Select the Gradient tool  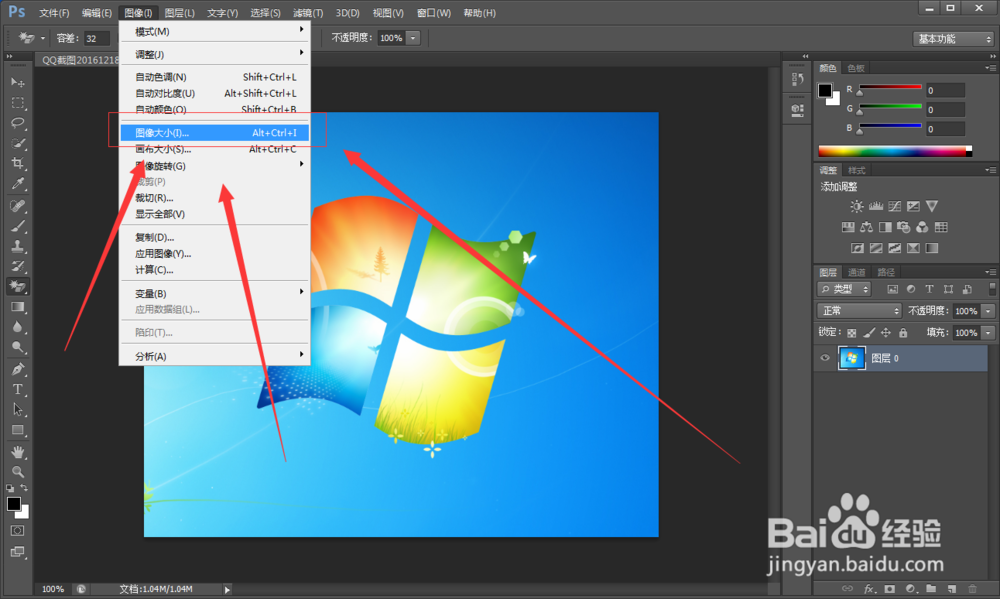pos(17,307)
